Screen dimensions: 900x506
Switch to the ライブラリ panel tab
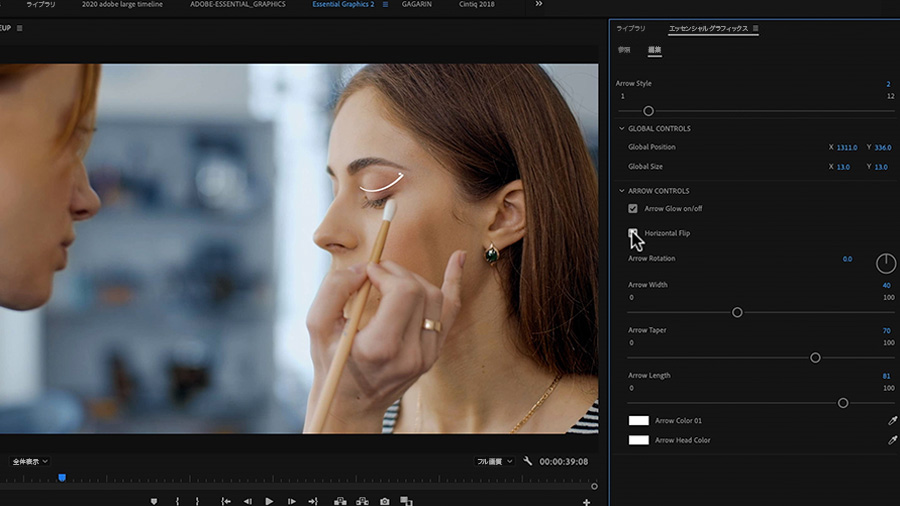pyautogui.click(x=631, y=29)
